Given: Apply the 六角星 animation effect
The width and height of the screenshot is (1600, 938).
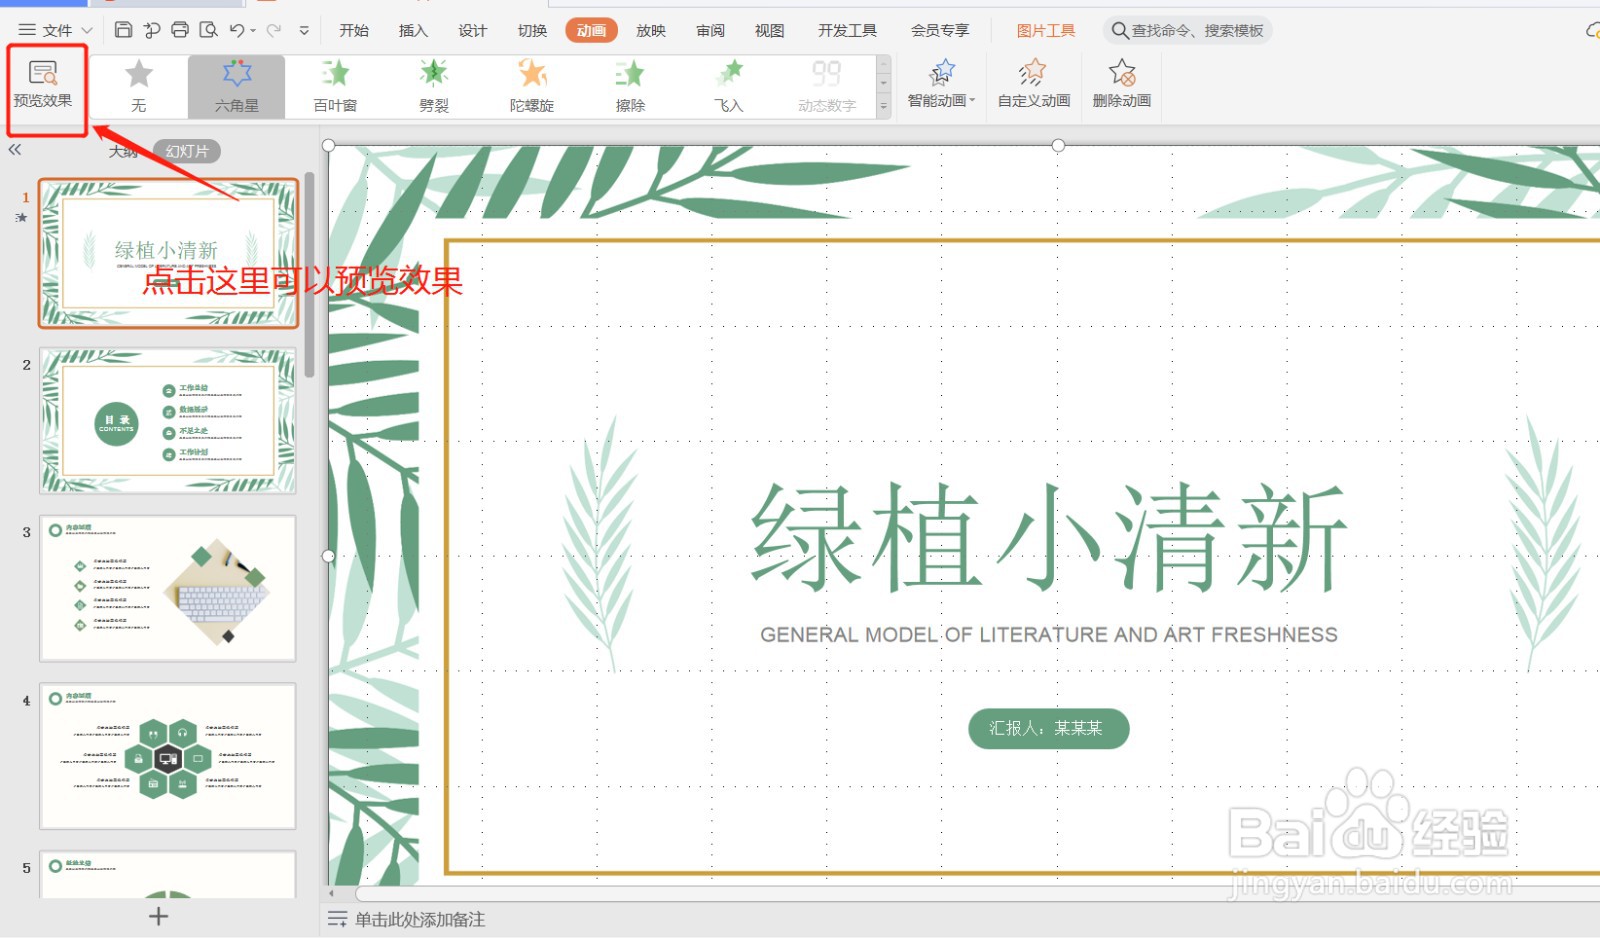Looking at the screenshot, I should click(236, 85).
